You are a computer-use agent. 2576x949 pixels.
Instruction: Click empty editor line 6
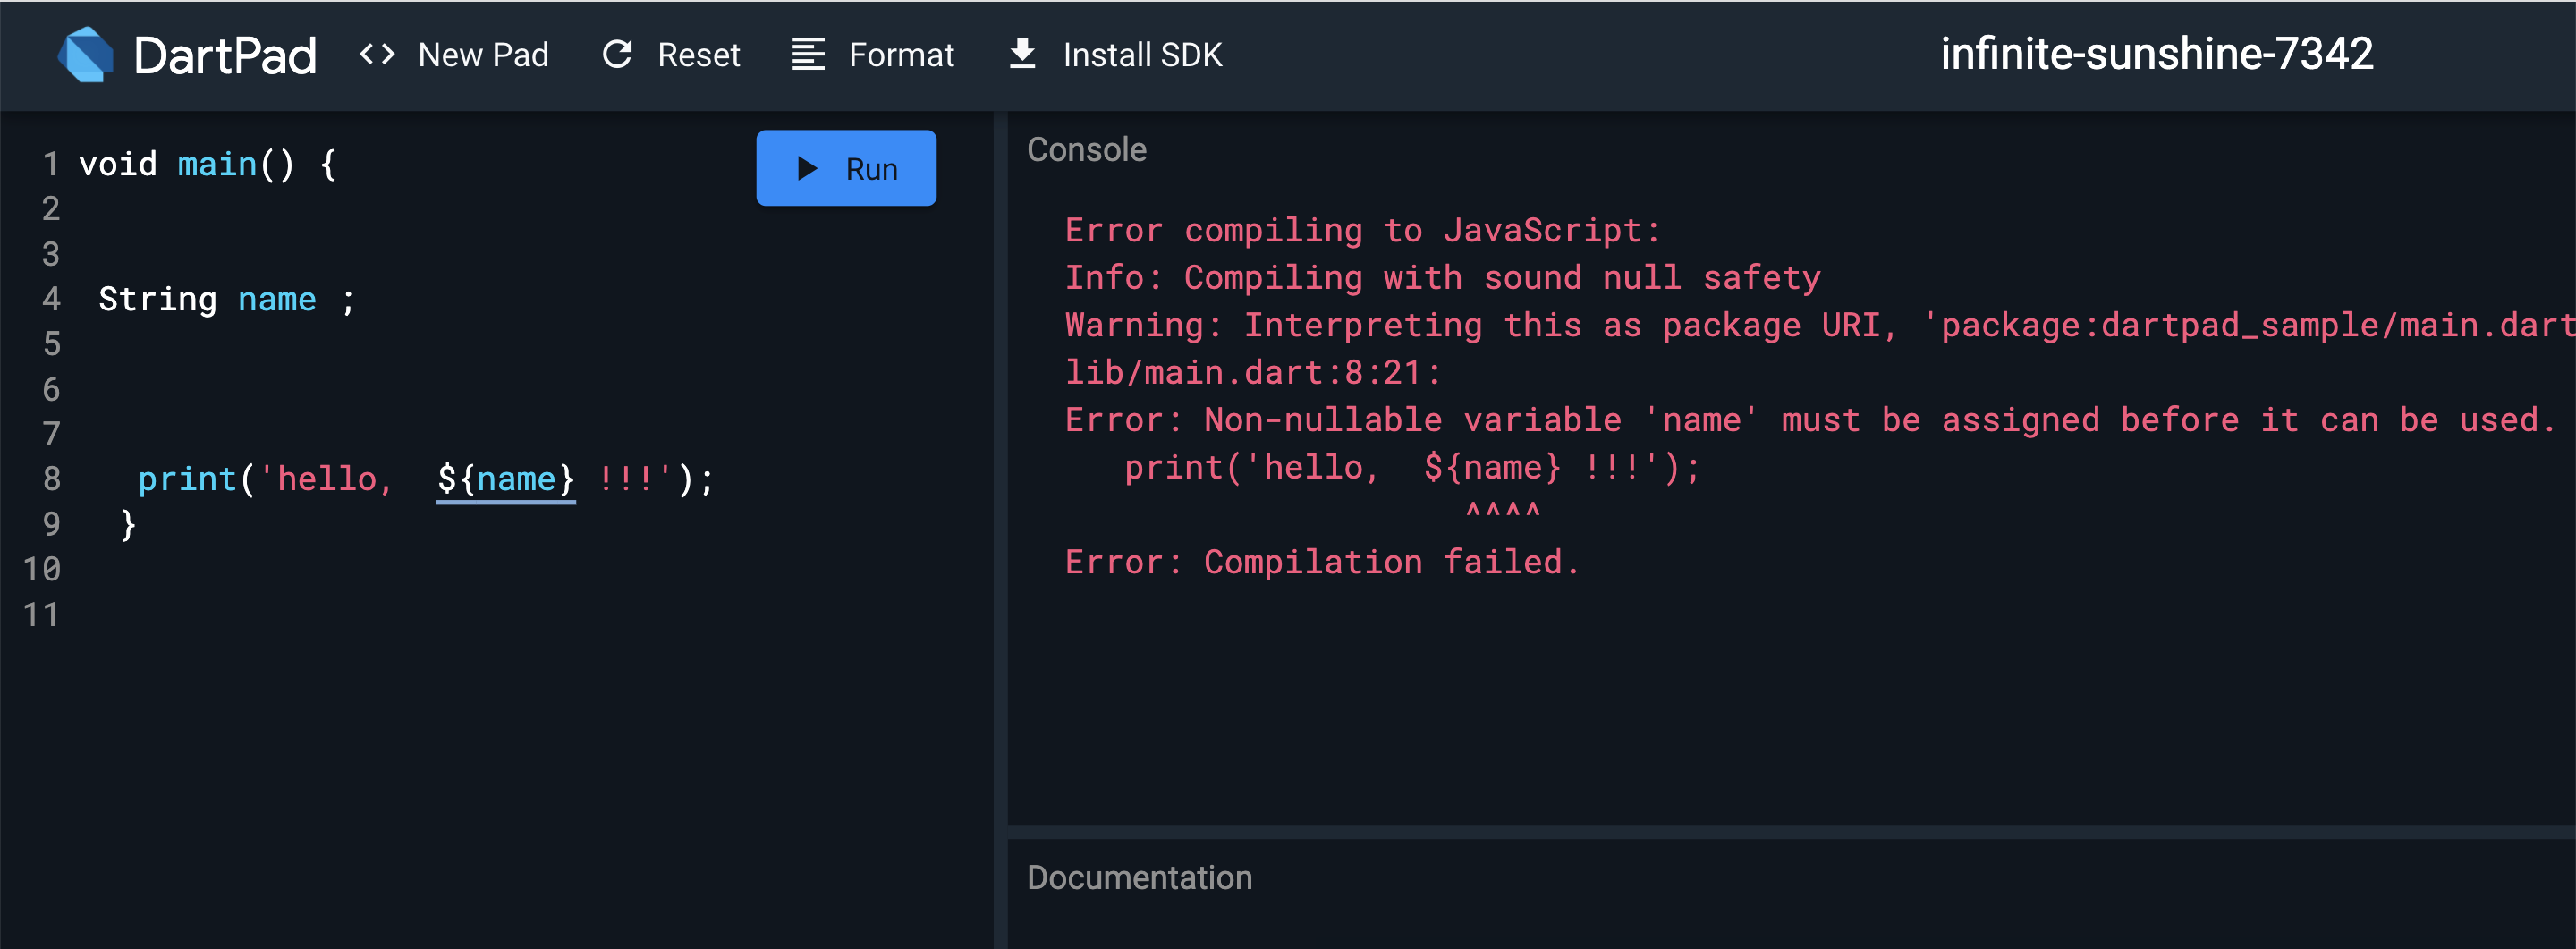(x=530, y=389)
